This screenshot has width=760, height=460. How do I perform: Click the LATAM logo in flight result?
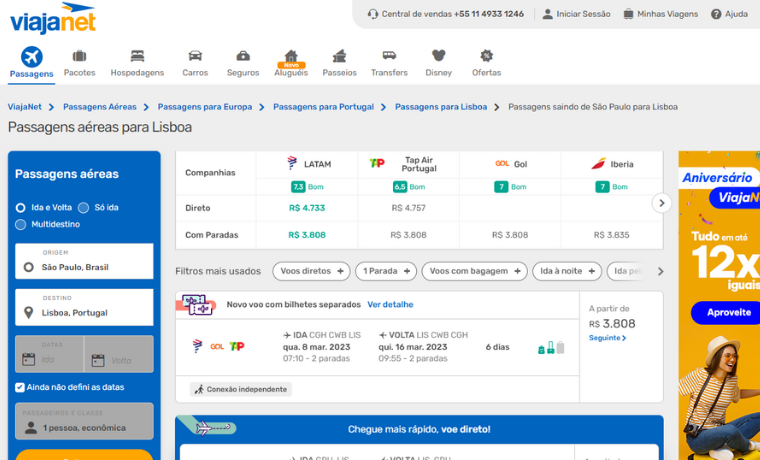[197, 346]
